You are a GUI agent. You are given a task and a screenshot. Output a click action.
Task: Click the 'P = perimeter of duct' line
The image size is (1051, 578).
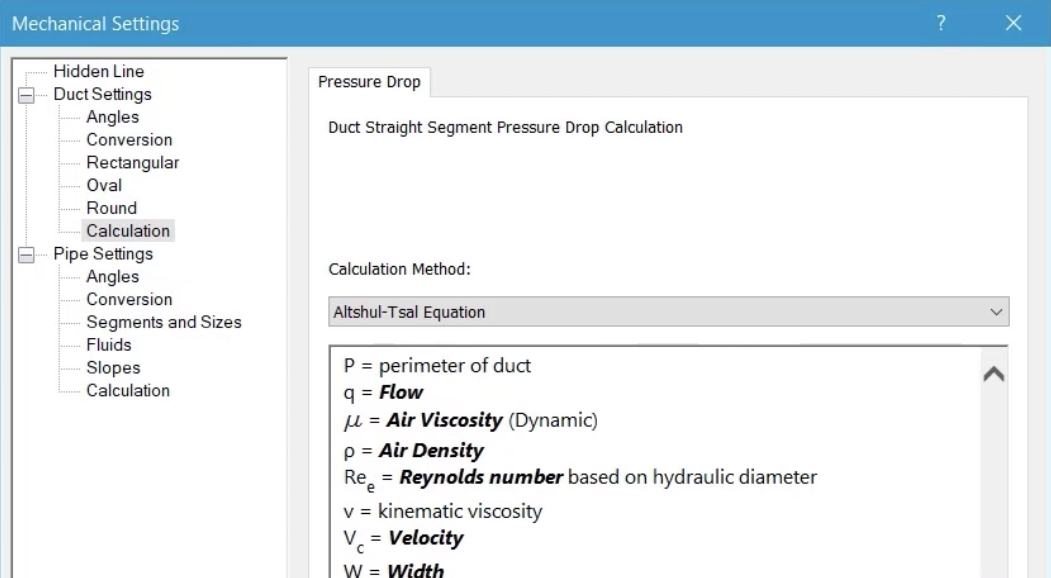(437, 365)
